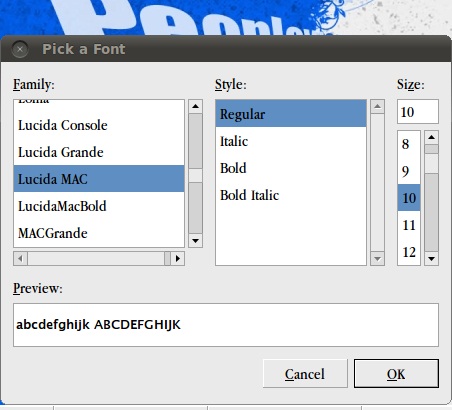Click Style list scroll up arrow
This screenshot has width=452, height=410.
click(x=377, y=106)
